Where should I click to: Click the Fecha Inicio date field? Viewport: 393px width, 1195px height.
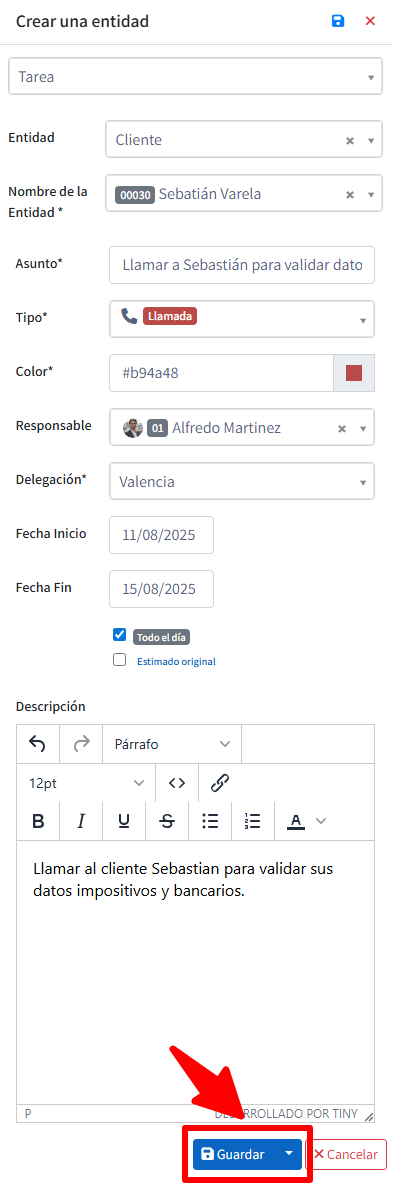(x=161, y=535)
